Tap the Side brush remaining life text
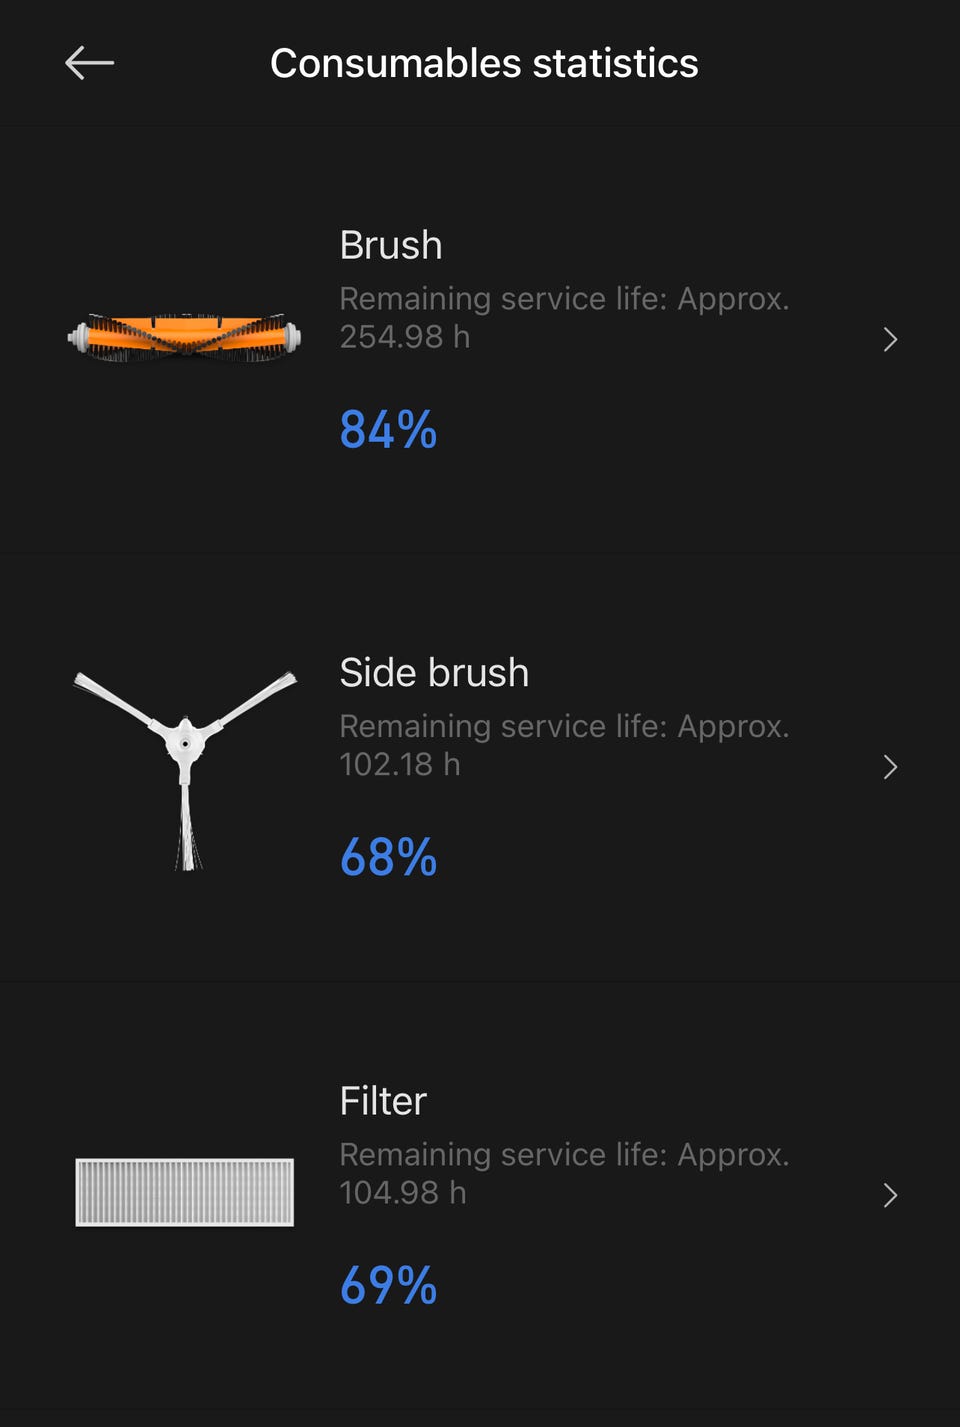 click(x=564, y=745)
